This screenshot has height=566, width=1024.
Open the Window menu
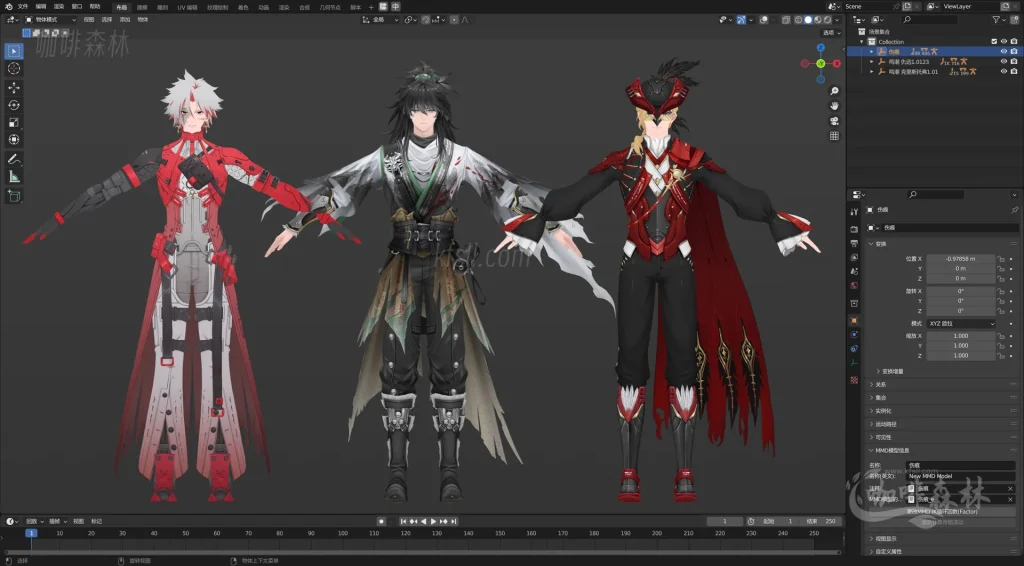coord(76,7)
